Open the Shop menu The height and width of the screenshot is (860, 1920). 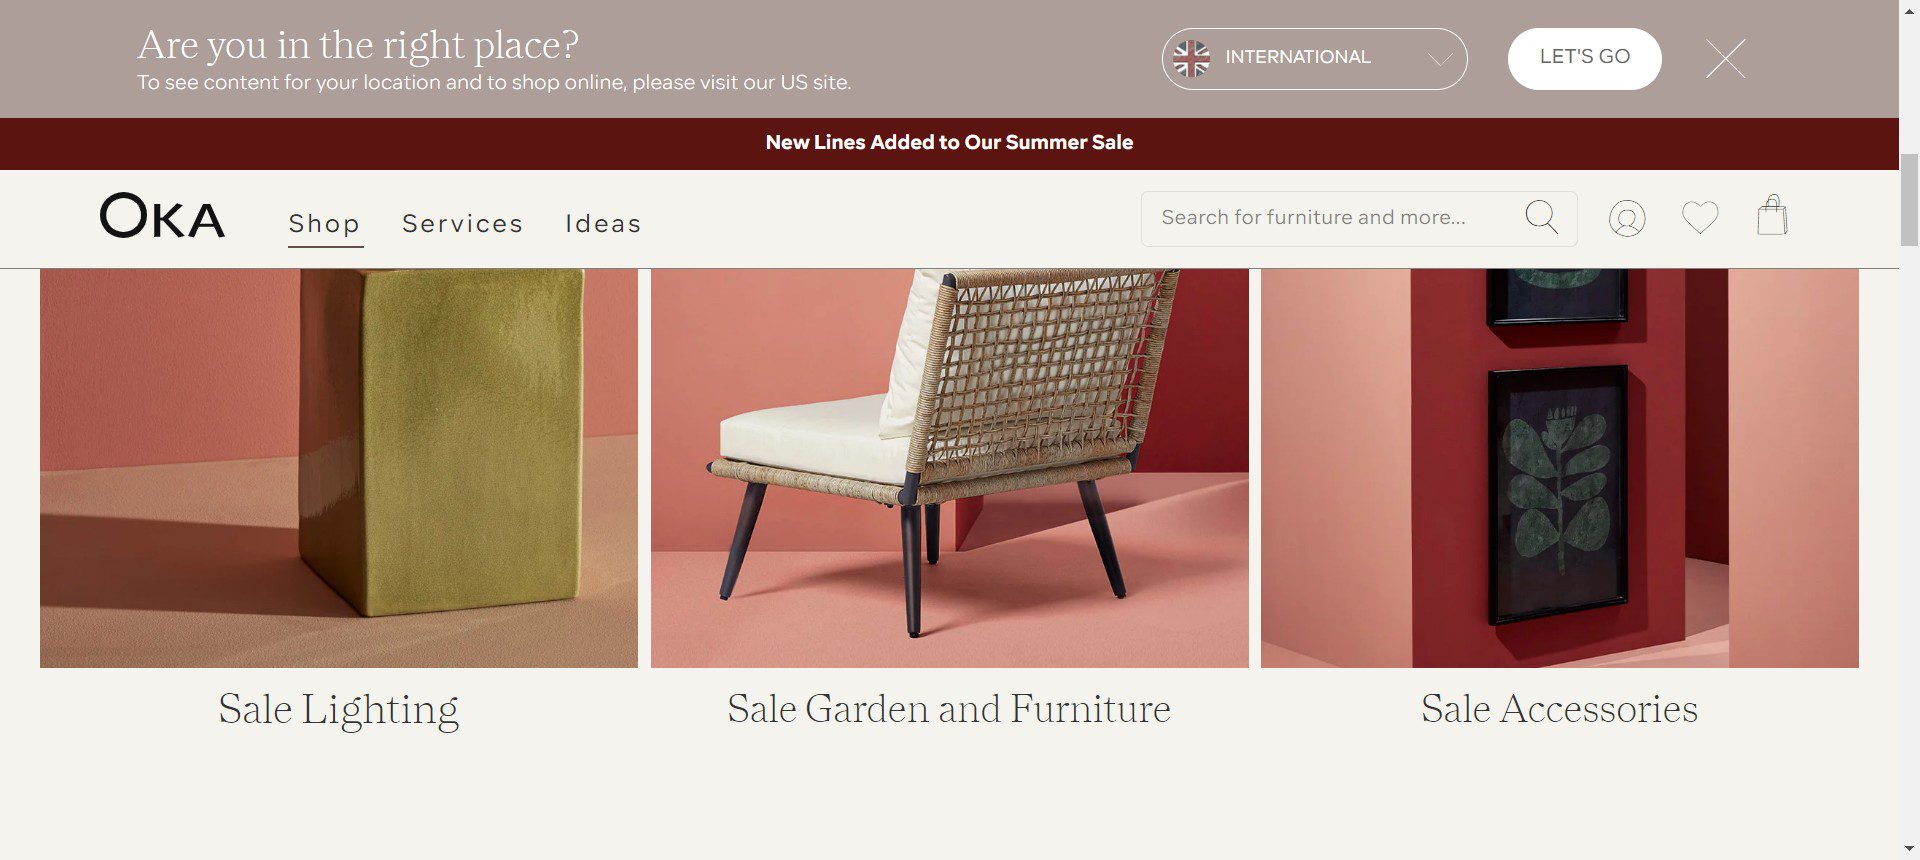(x=324, y=223)
